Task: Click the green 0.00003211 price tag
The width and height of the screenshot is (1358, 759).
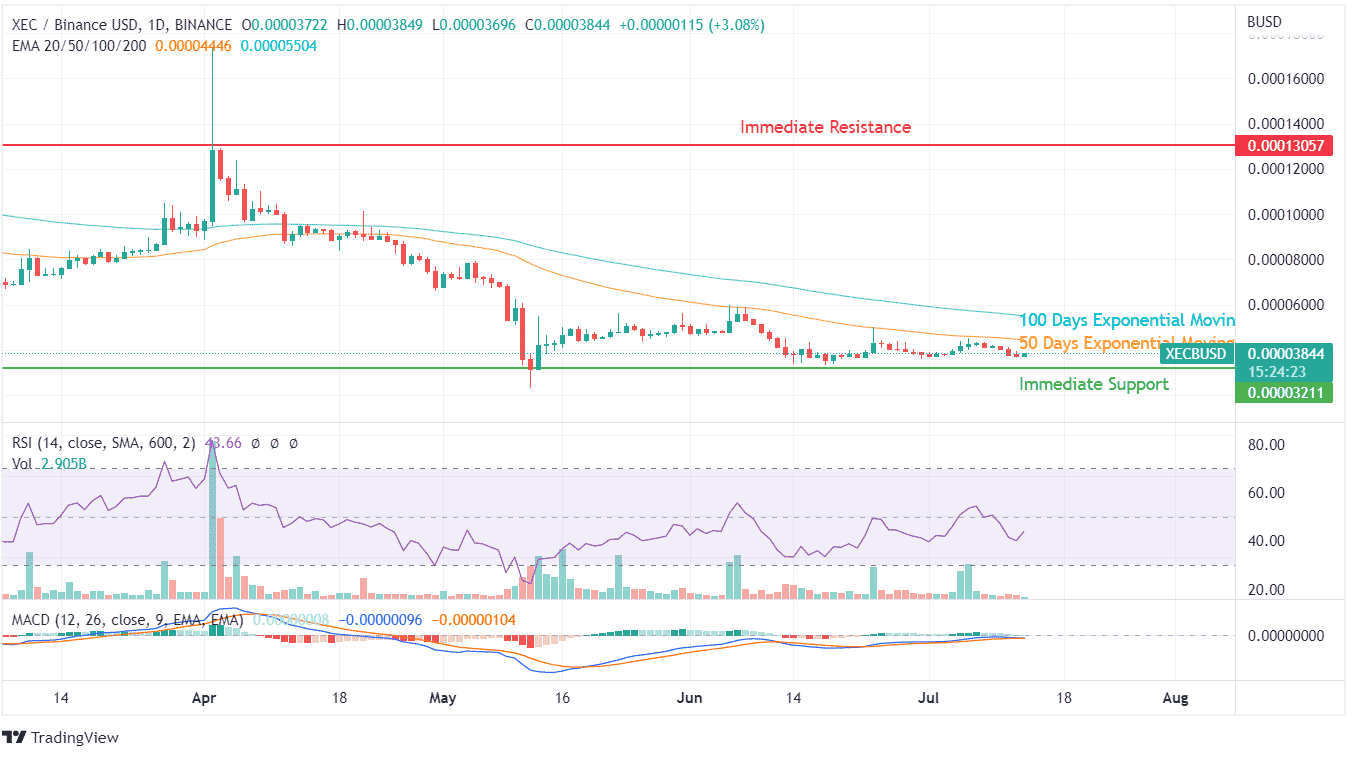Action: 1285,393
